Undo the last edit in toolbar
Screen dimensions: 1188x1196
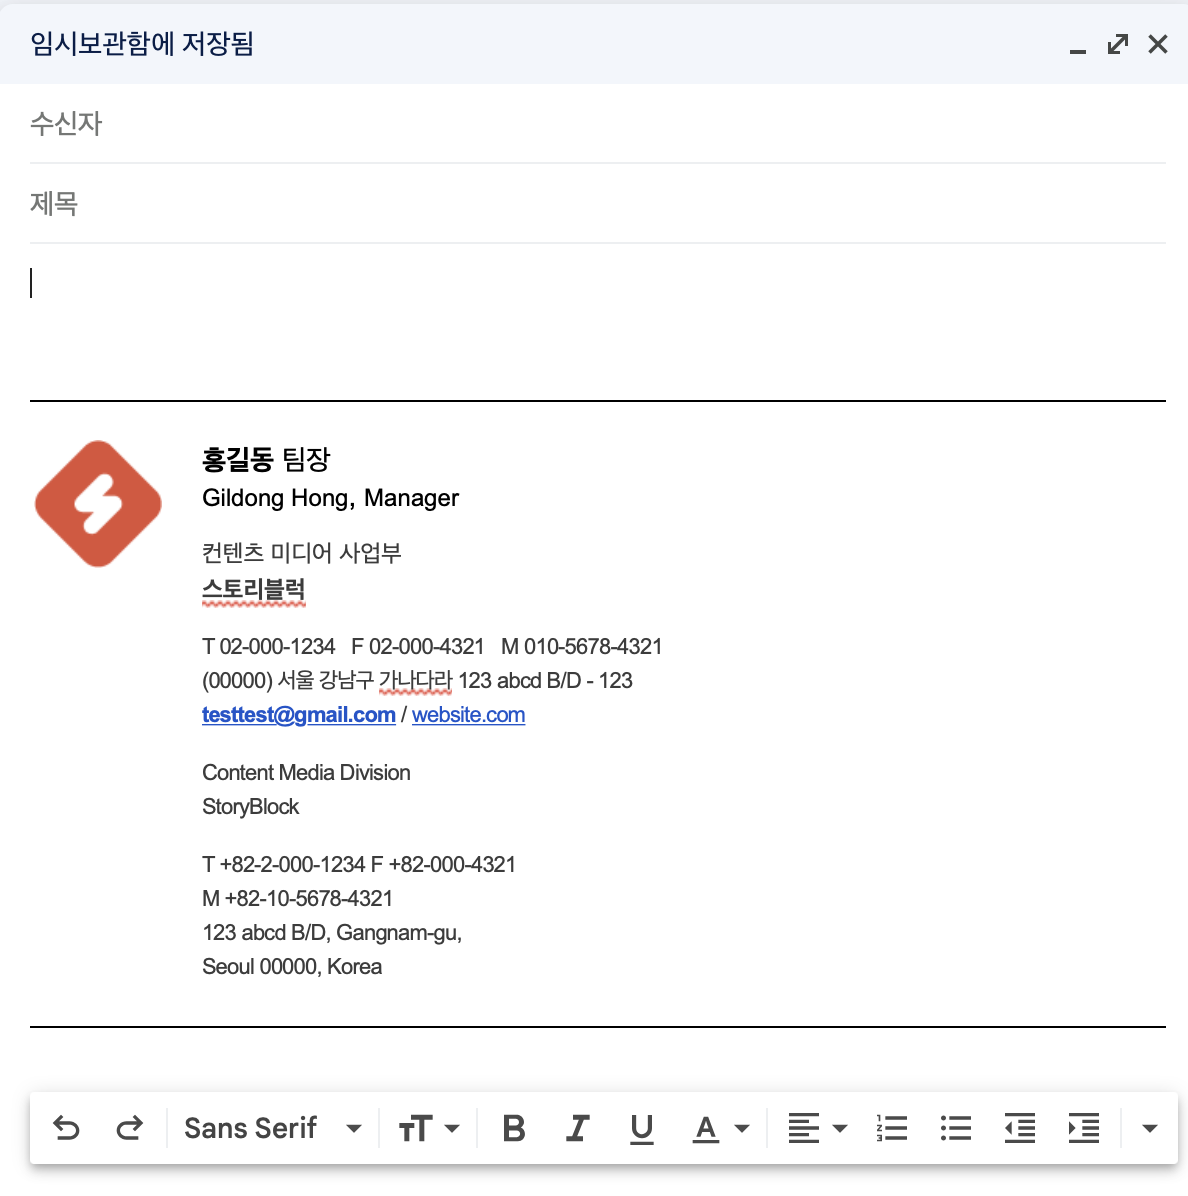(x=66, y=1127)
